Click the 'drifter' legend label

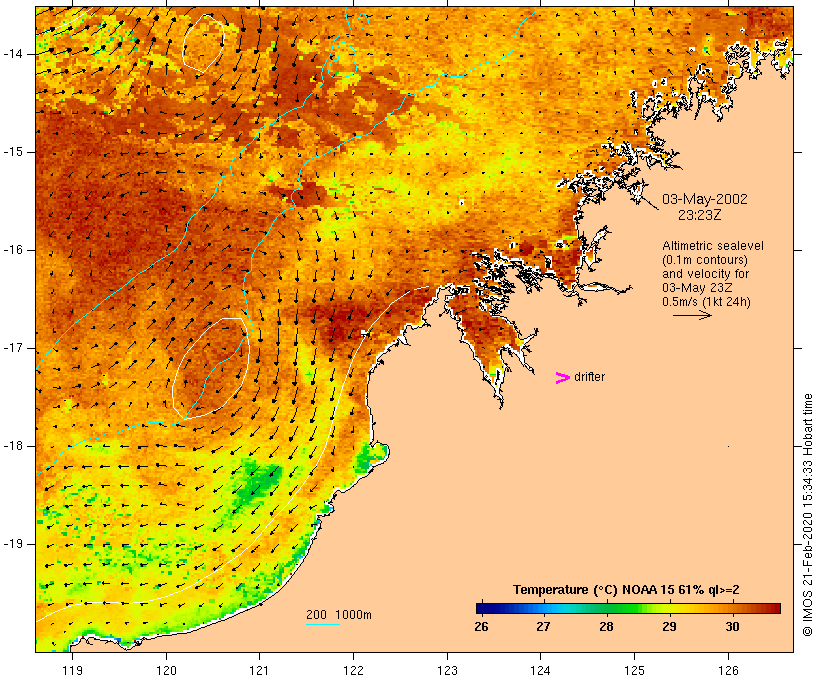click(x=589, y=377)
